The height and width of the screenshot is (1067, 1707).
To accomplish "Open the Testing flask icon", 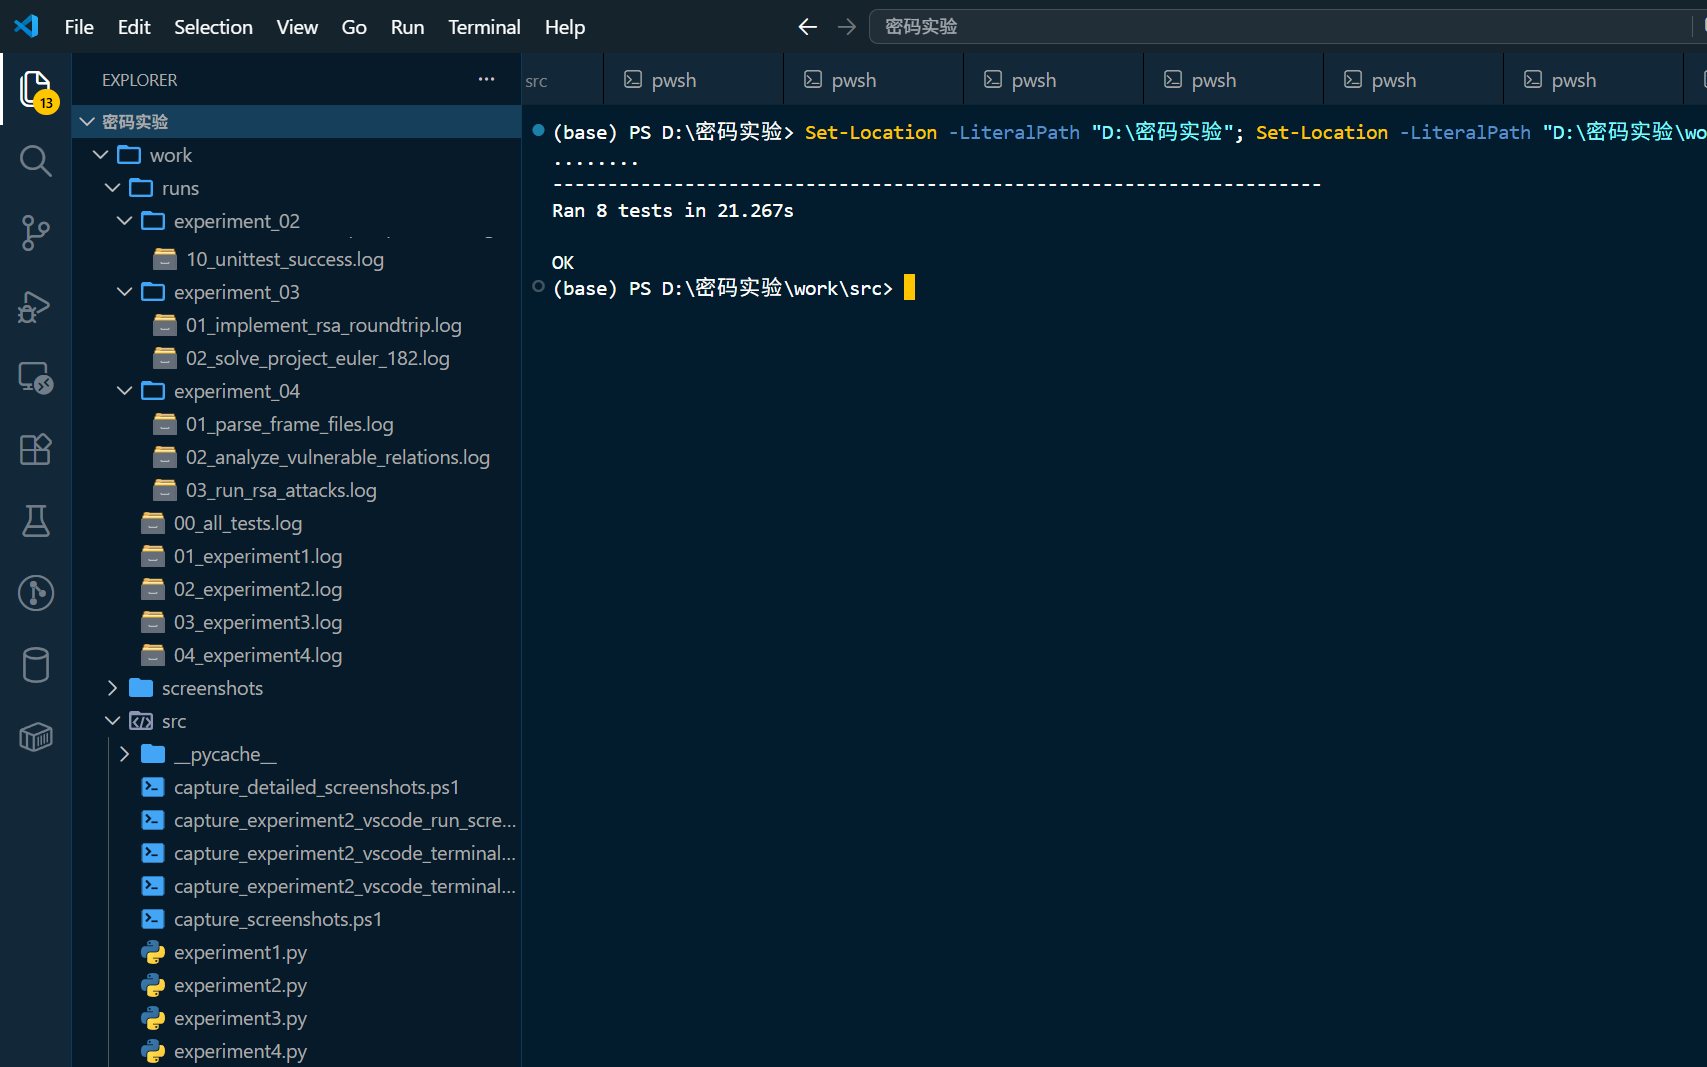I will point(36,521).
